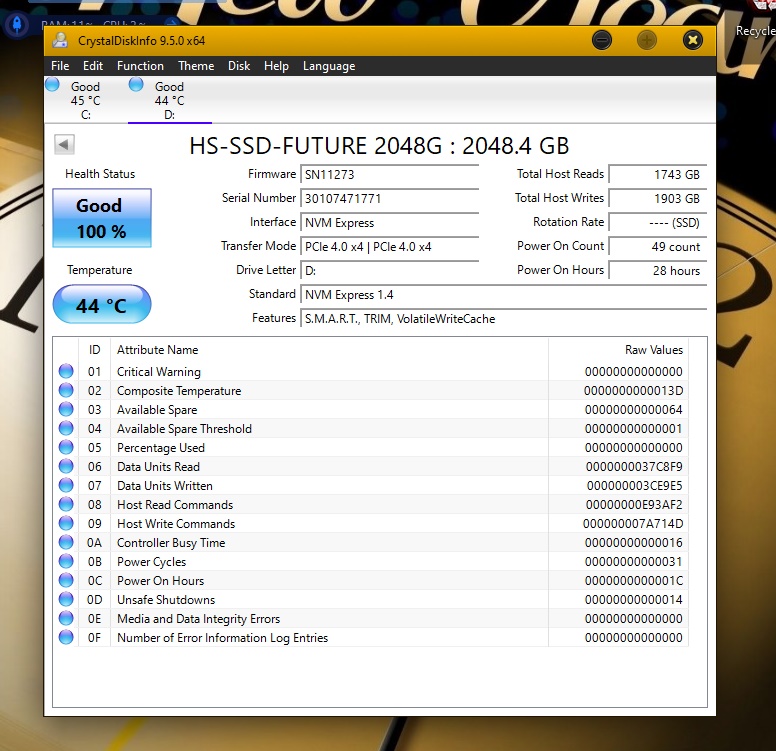Select the Composite Temperature attribute name
This screenshot has height=751, width=776.
[x=179, y=391]
